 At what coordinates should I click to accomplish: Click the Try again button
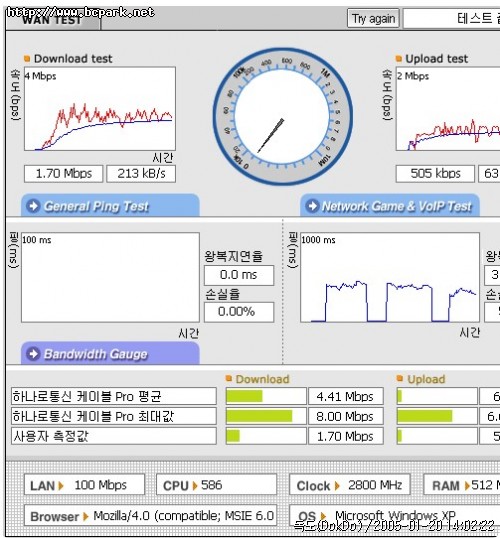click(373, 19)
